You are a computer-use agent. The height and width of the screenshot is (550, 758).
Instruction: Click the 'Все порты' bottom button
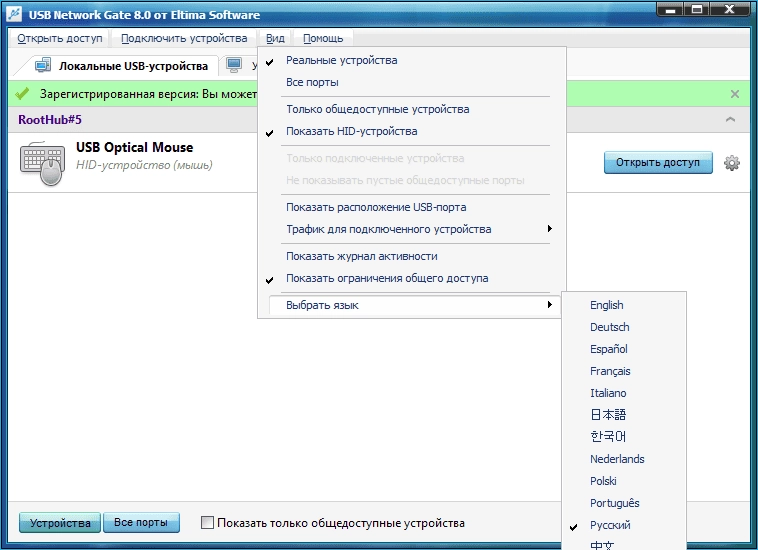[x=141, y=522]
